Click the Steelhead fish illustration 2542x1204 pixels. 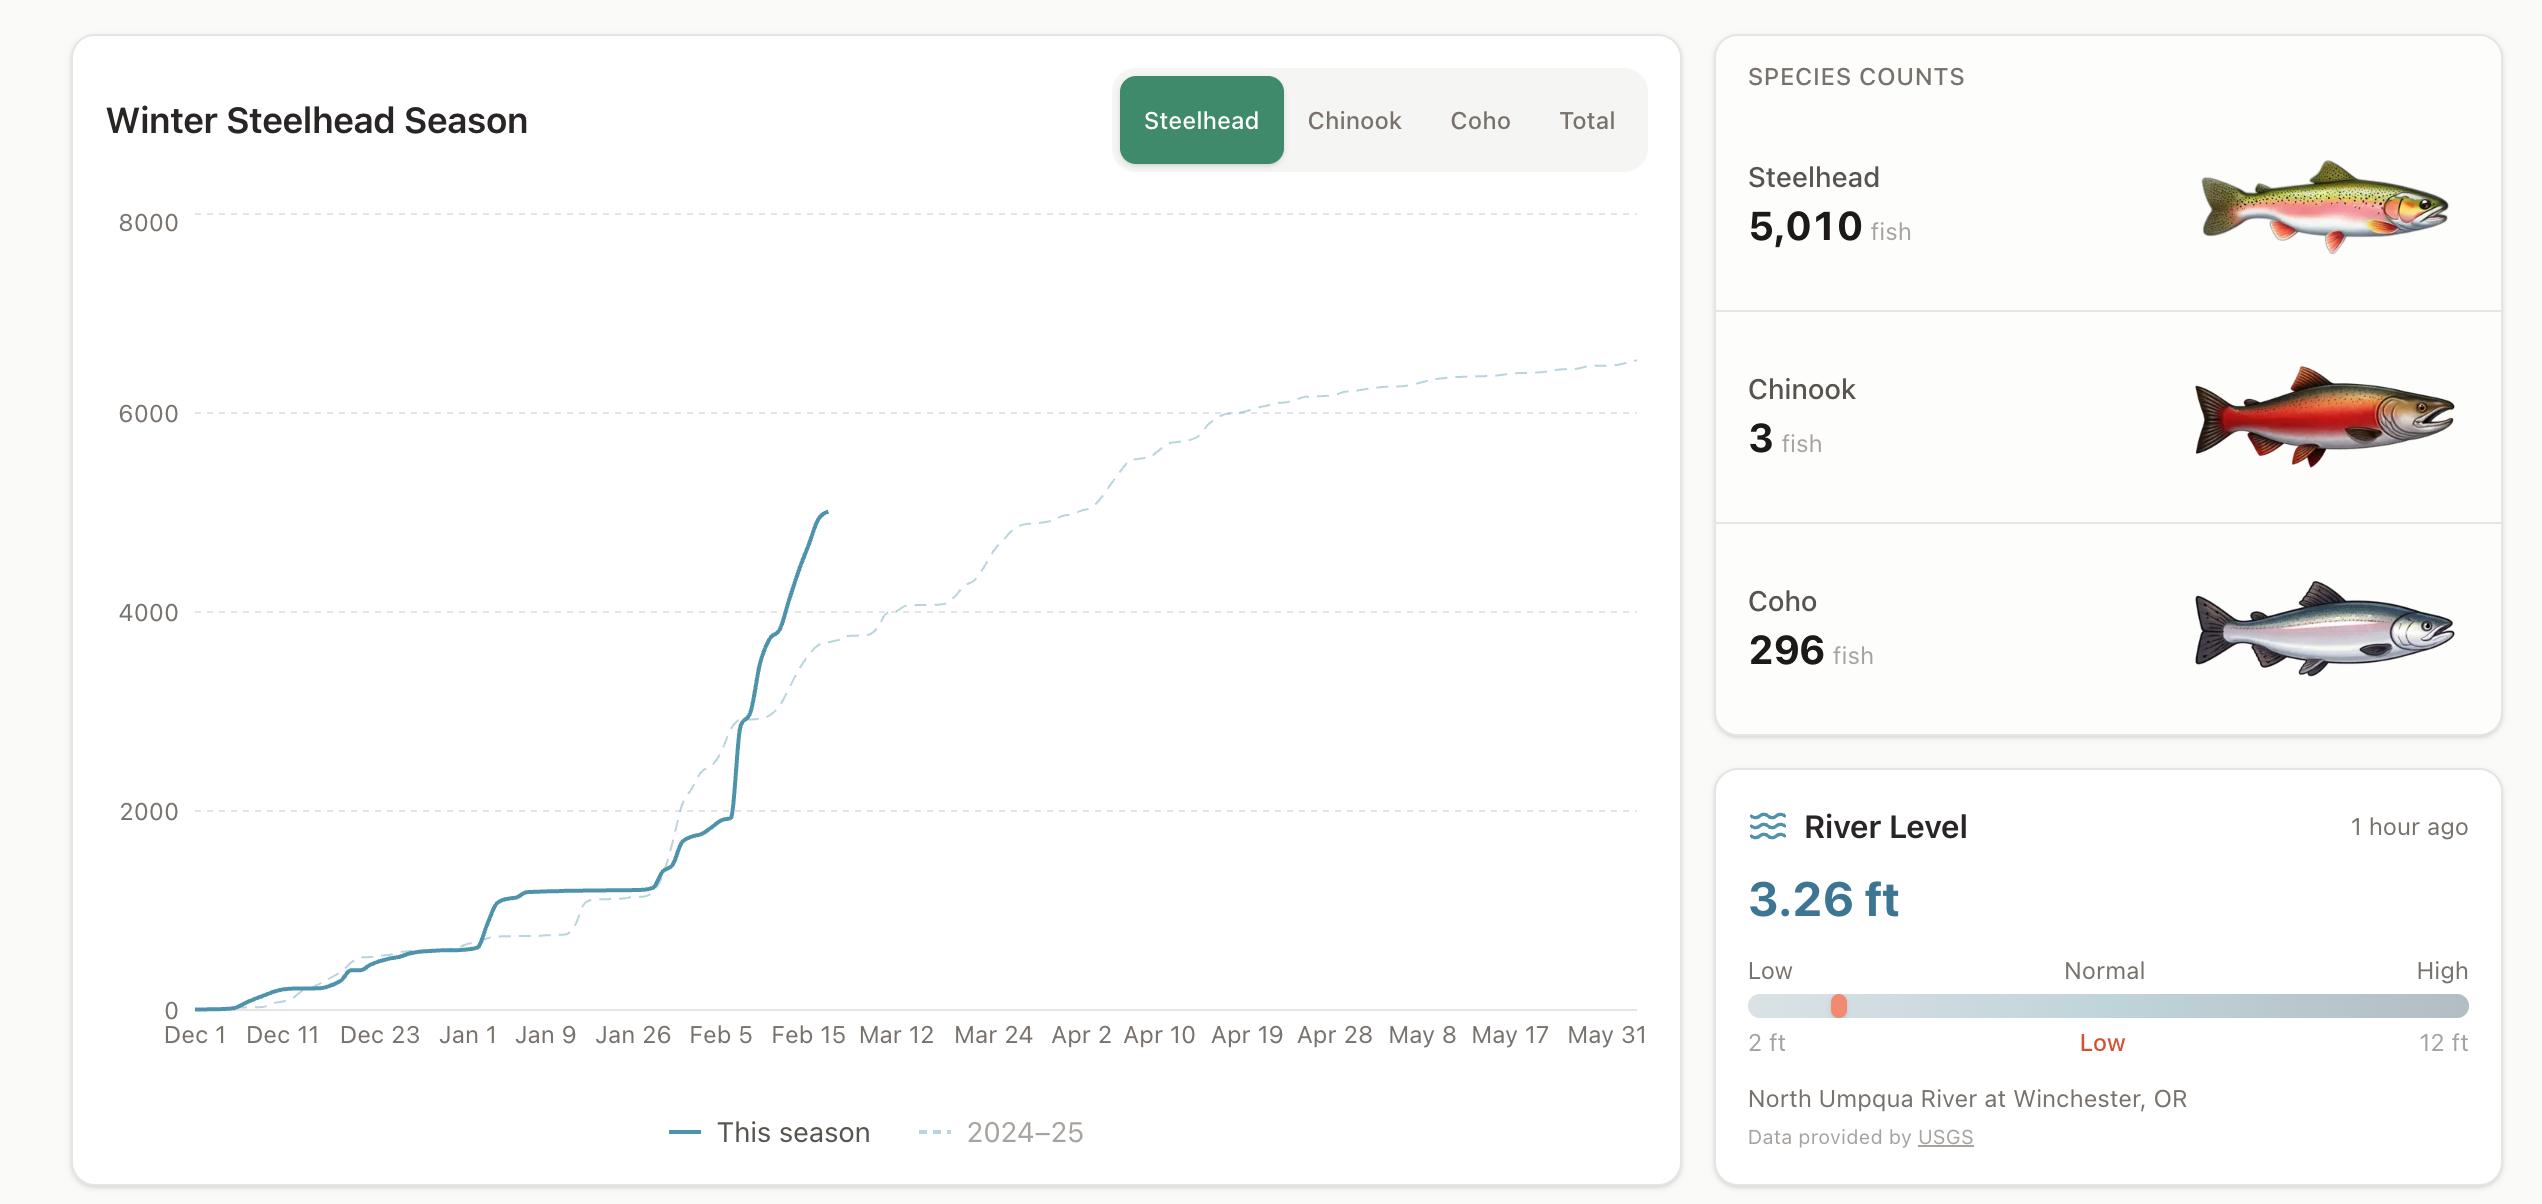pyautogui.click(x=2325, y=206)
